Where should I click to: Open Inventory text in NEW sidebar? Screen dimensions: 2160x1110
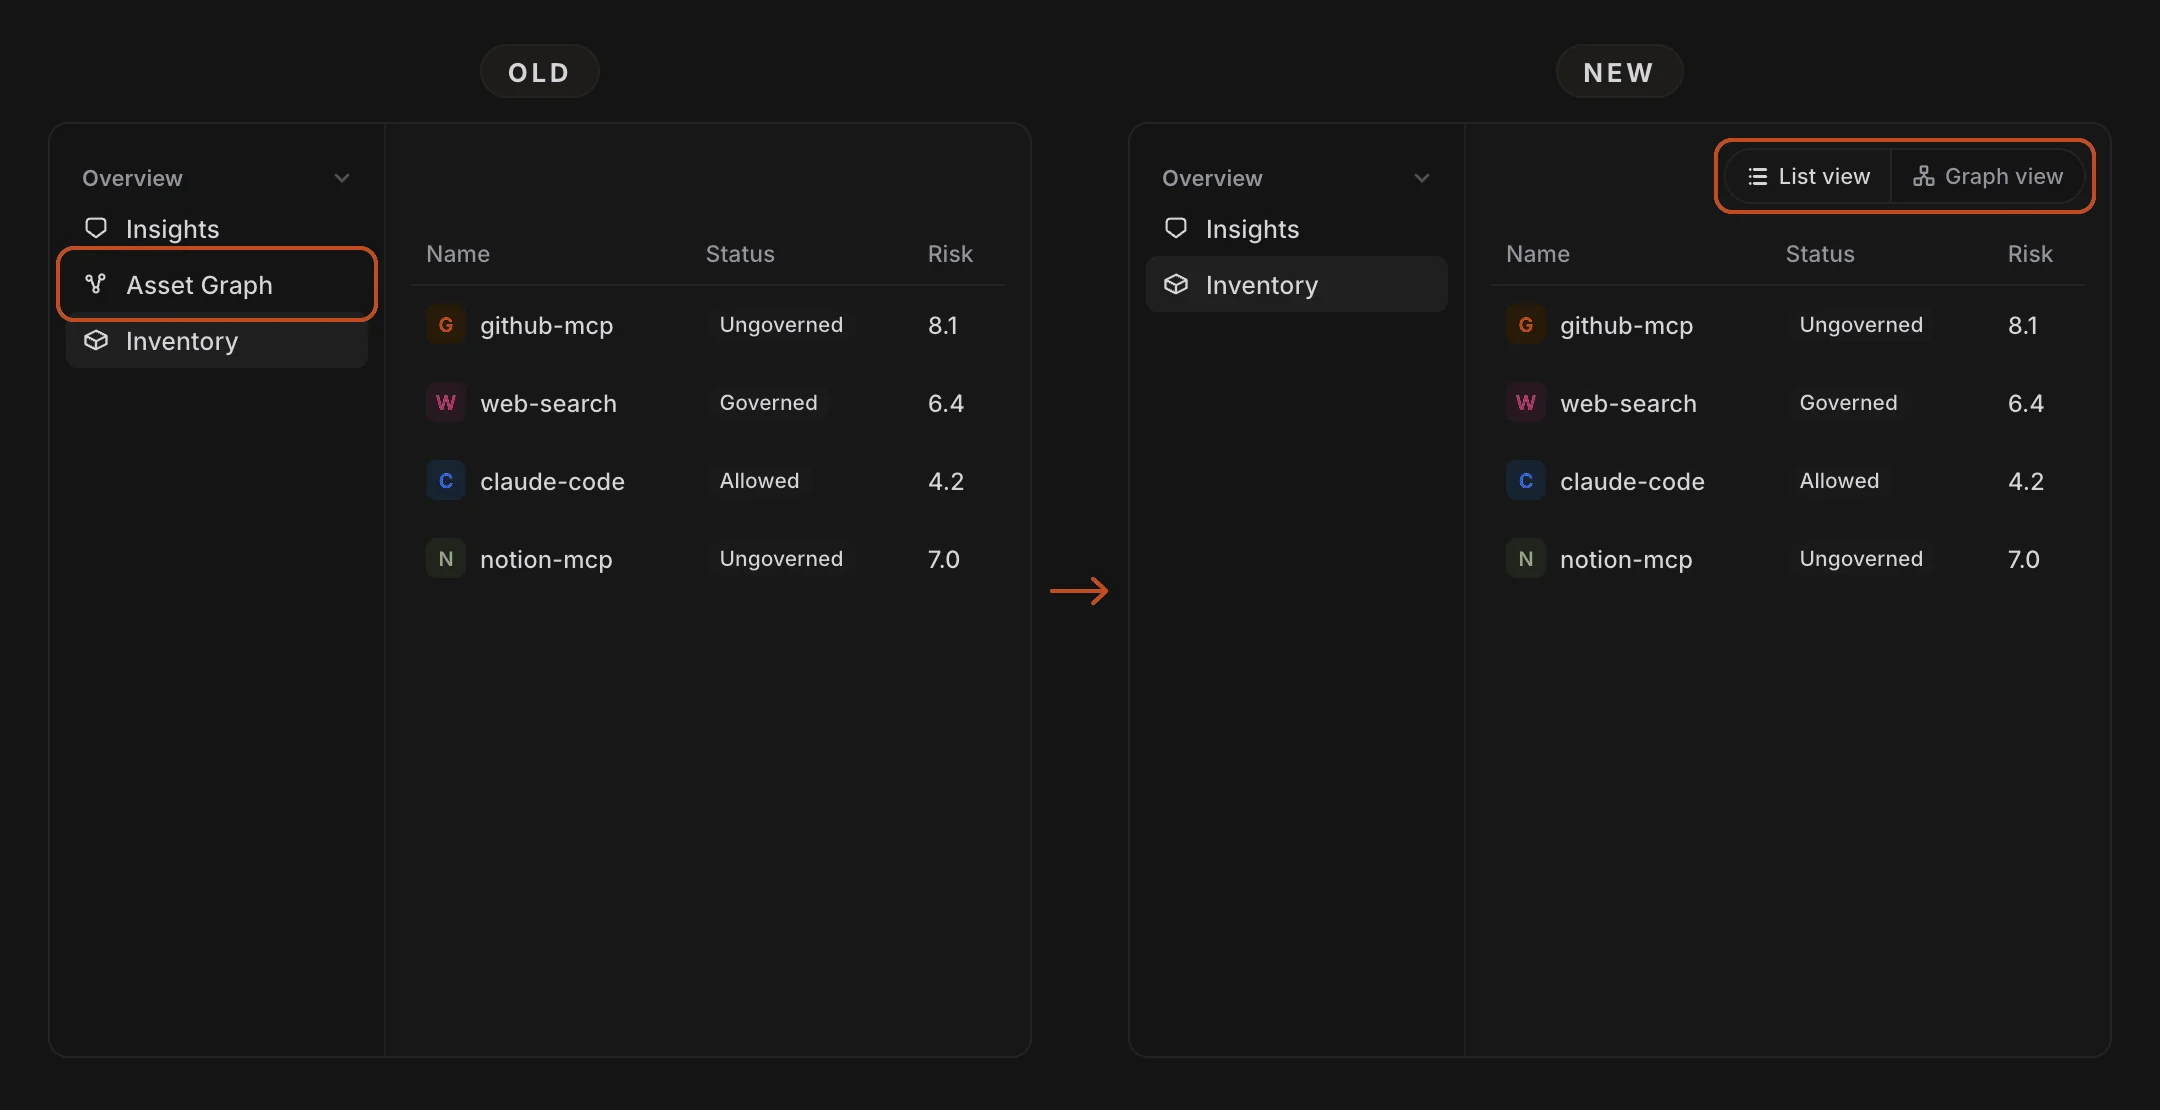[1262, 285]
